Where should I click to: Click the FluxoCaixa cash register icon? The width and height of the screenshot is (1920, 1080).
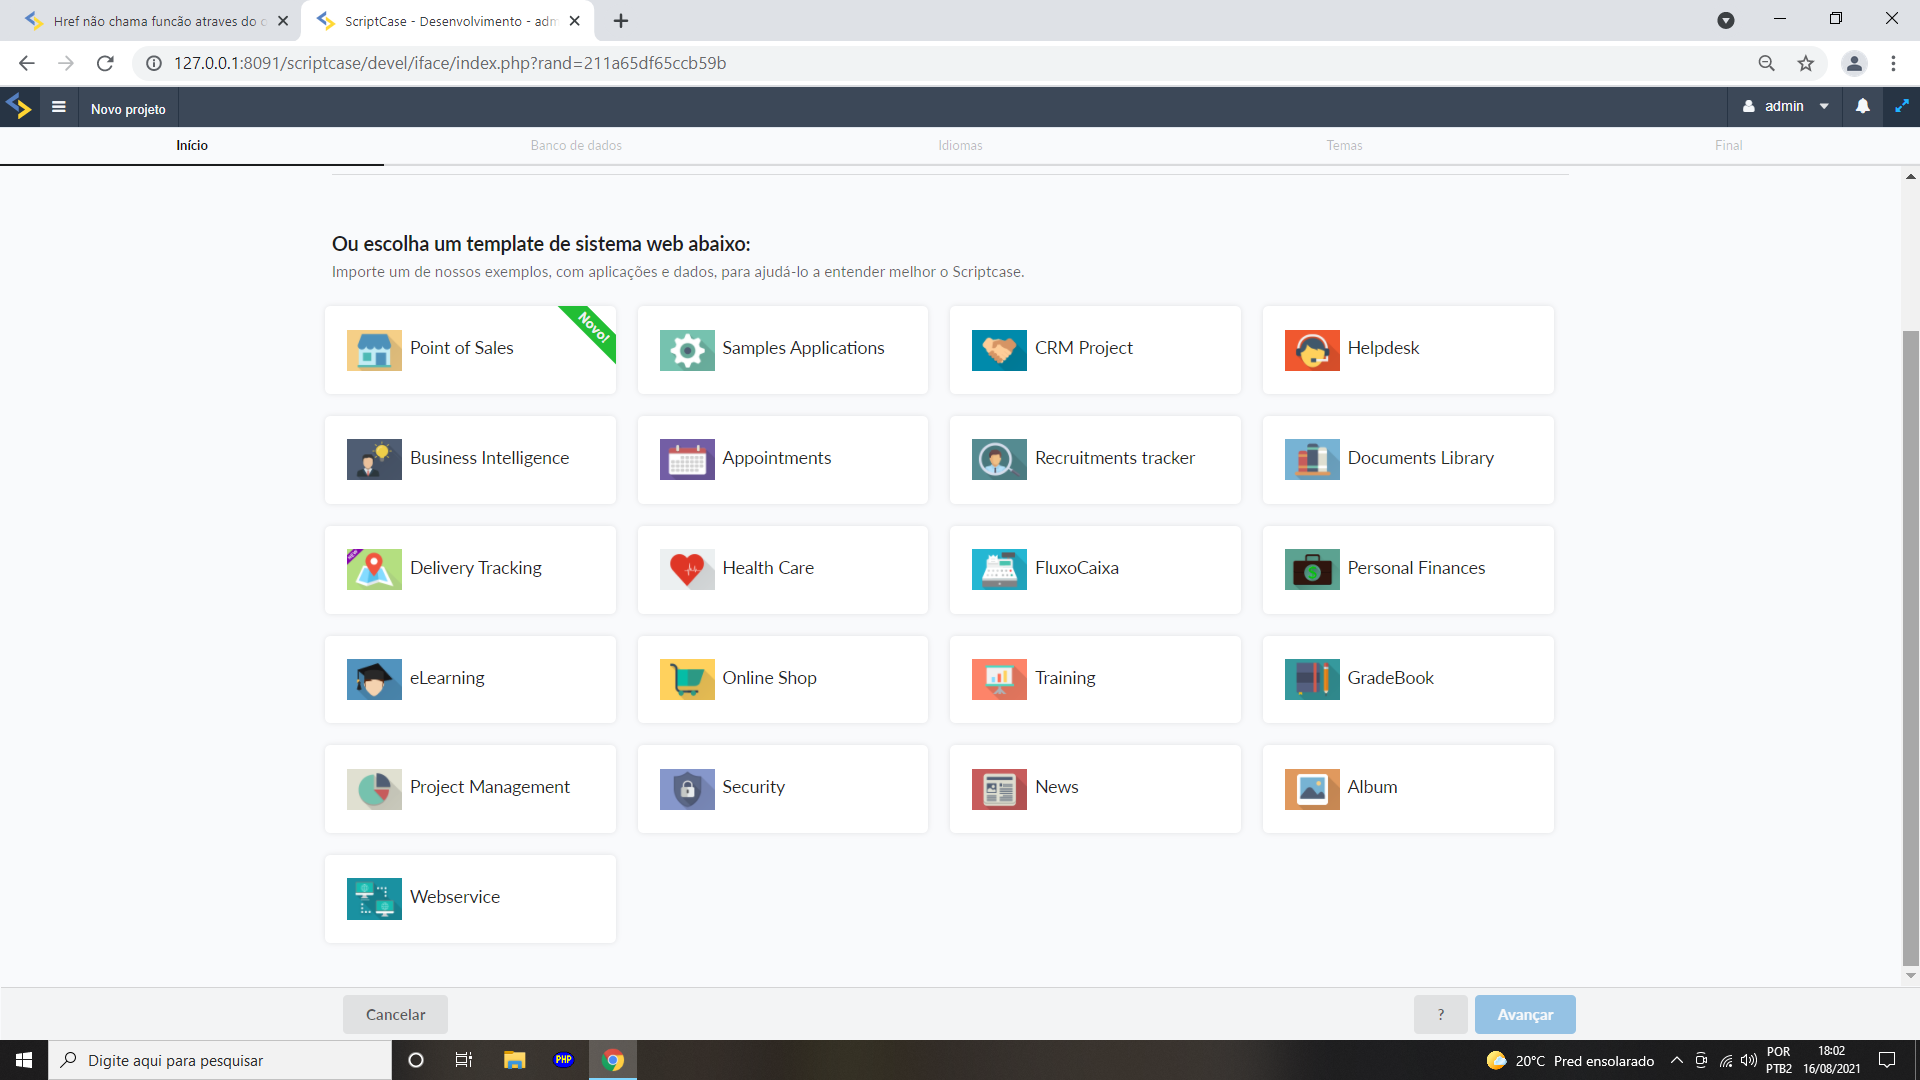tap(999, 569)
